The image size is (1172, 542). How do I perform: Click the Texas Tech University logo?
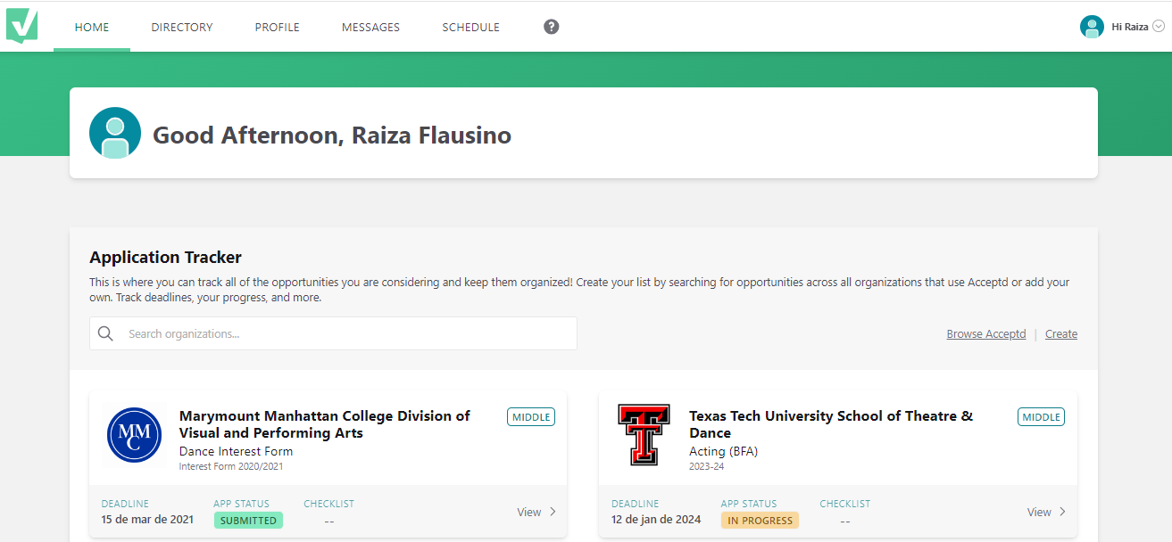tap(643, 435)
